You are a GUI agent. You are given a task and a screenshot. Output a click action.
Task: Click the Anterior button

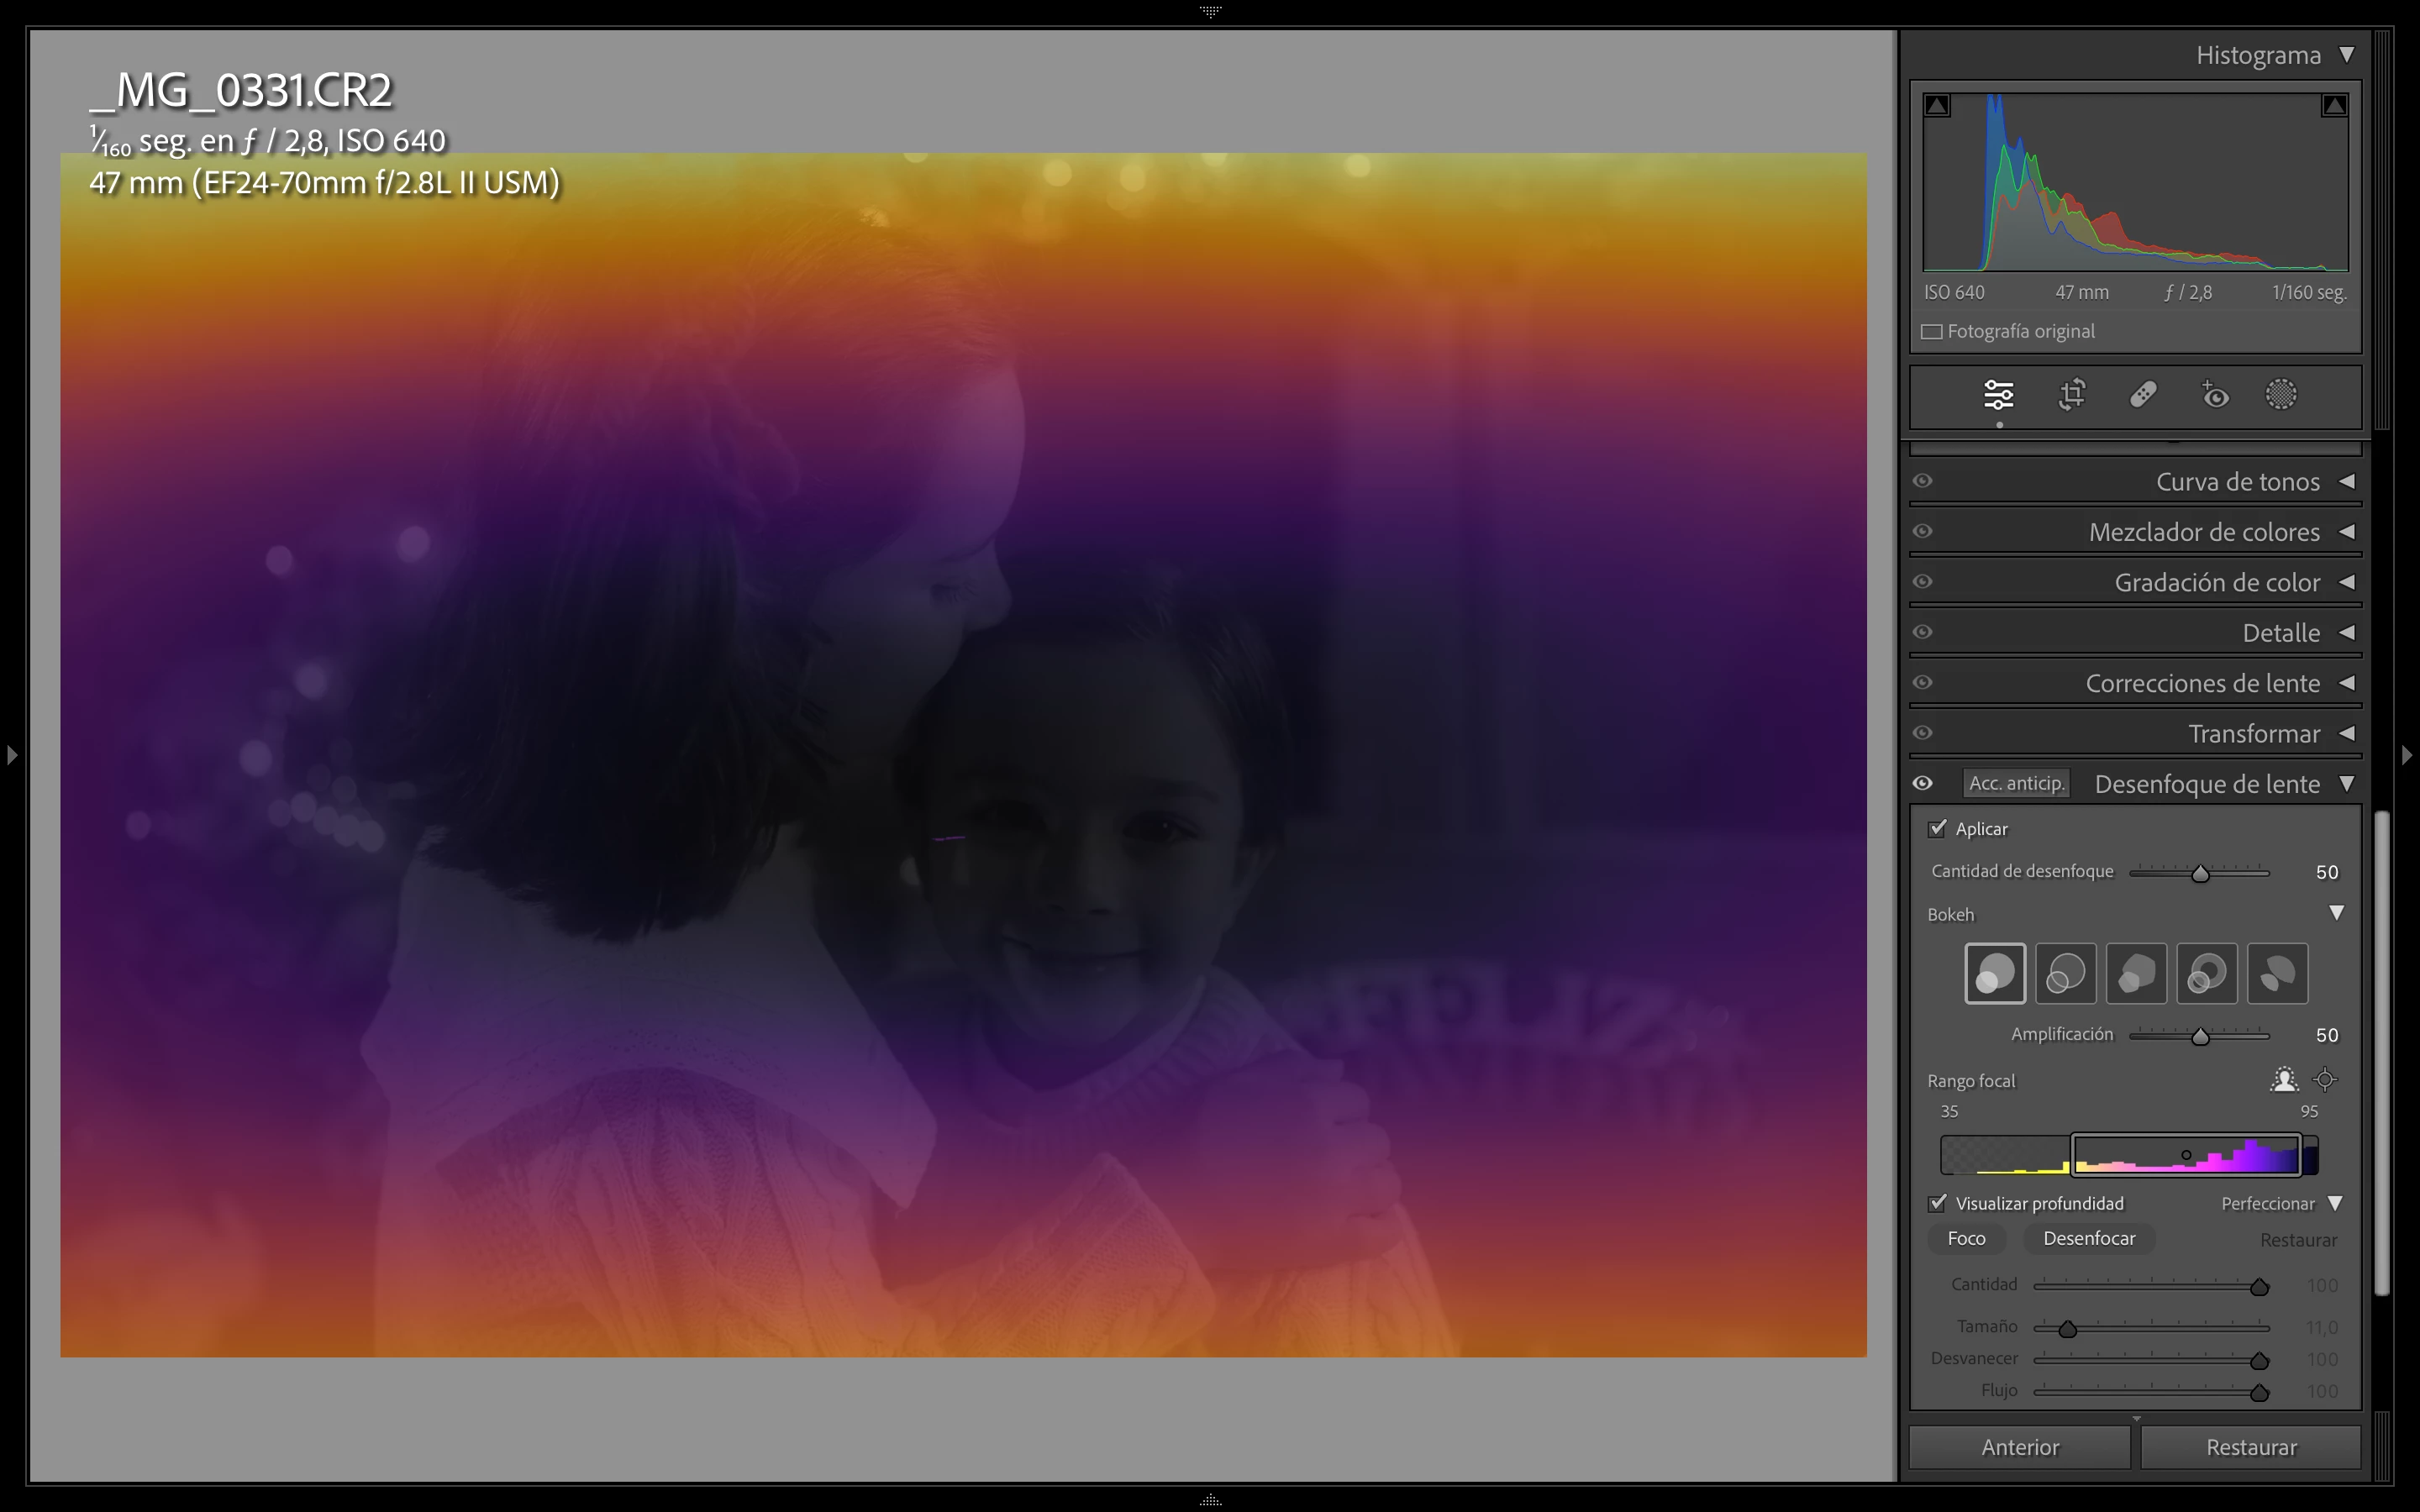pyautogui.click(x=2019, y=1447)
